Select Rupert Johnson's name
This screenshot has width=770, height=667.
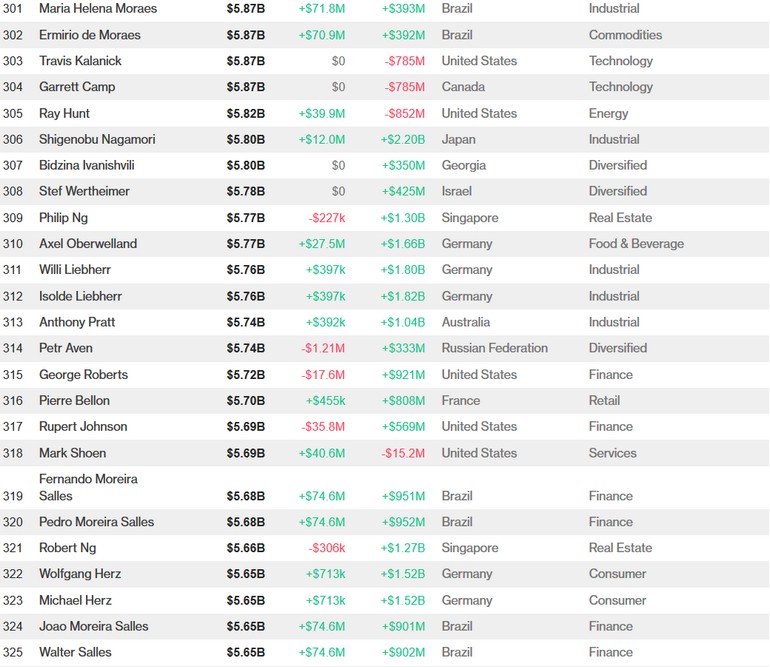tap(83, 426)
